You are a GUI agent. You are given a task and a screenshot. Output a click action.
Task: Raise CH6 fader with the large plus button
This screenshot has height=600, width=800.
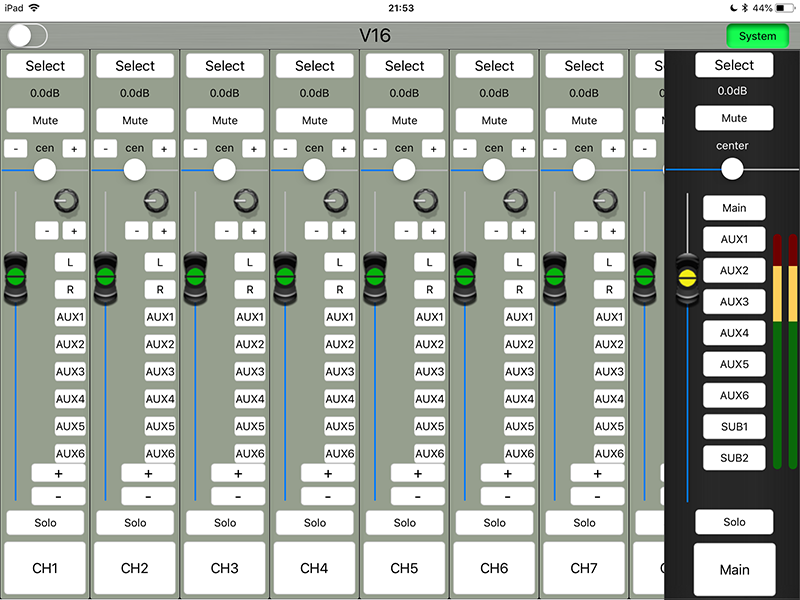click(507, 473)
